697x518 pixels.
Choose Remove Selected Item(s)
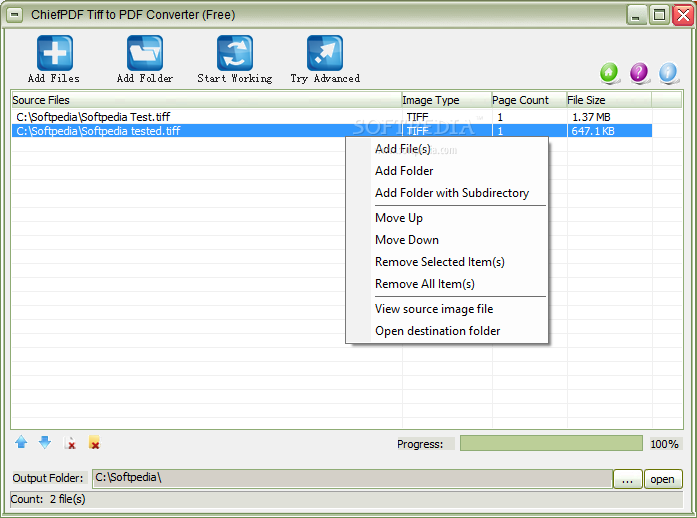[447, 262]
